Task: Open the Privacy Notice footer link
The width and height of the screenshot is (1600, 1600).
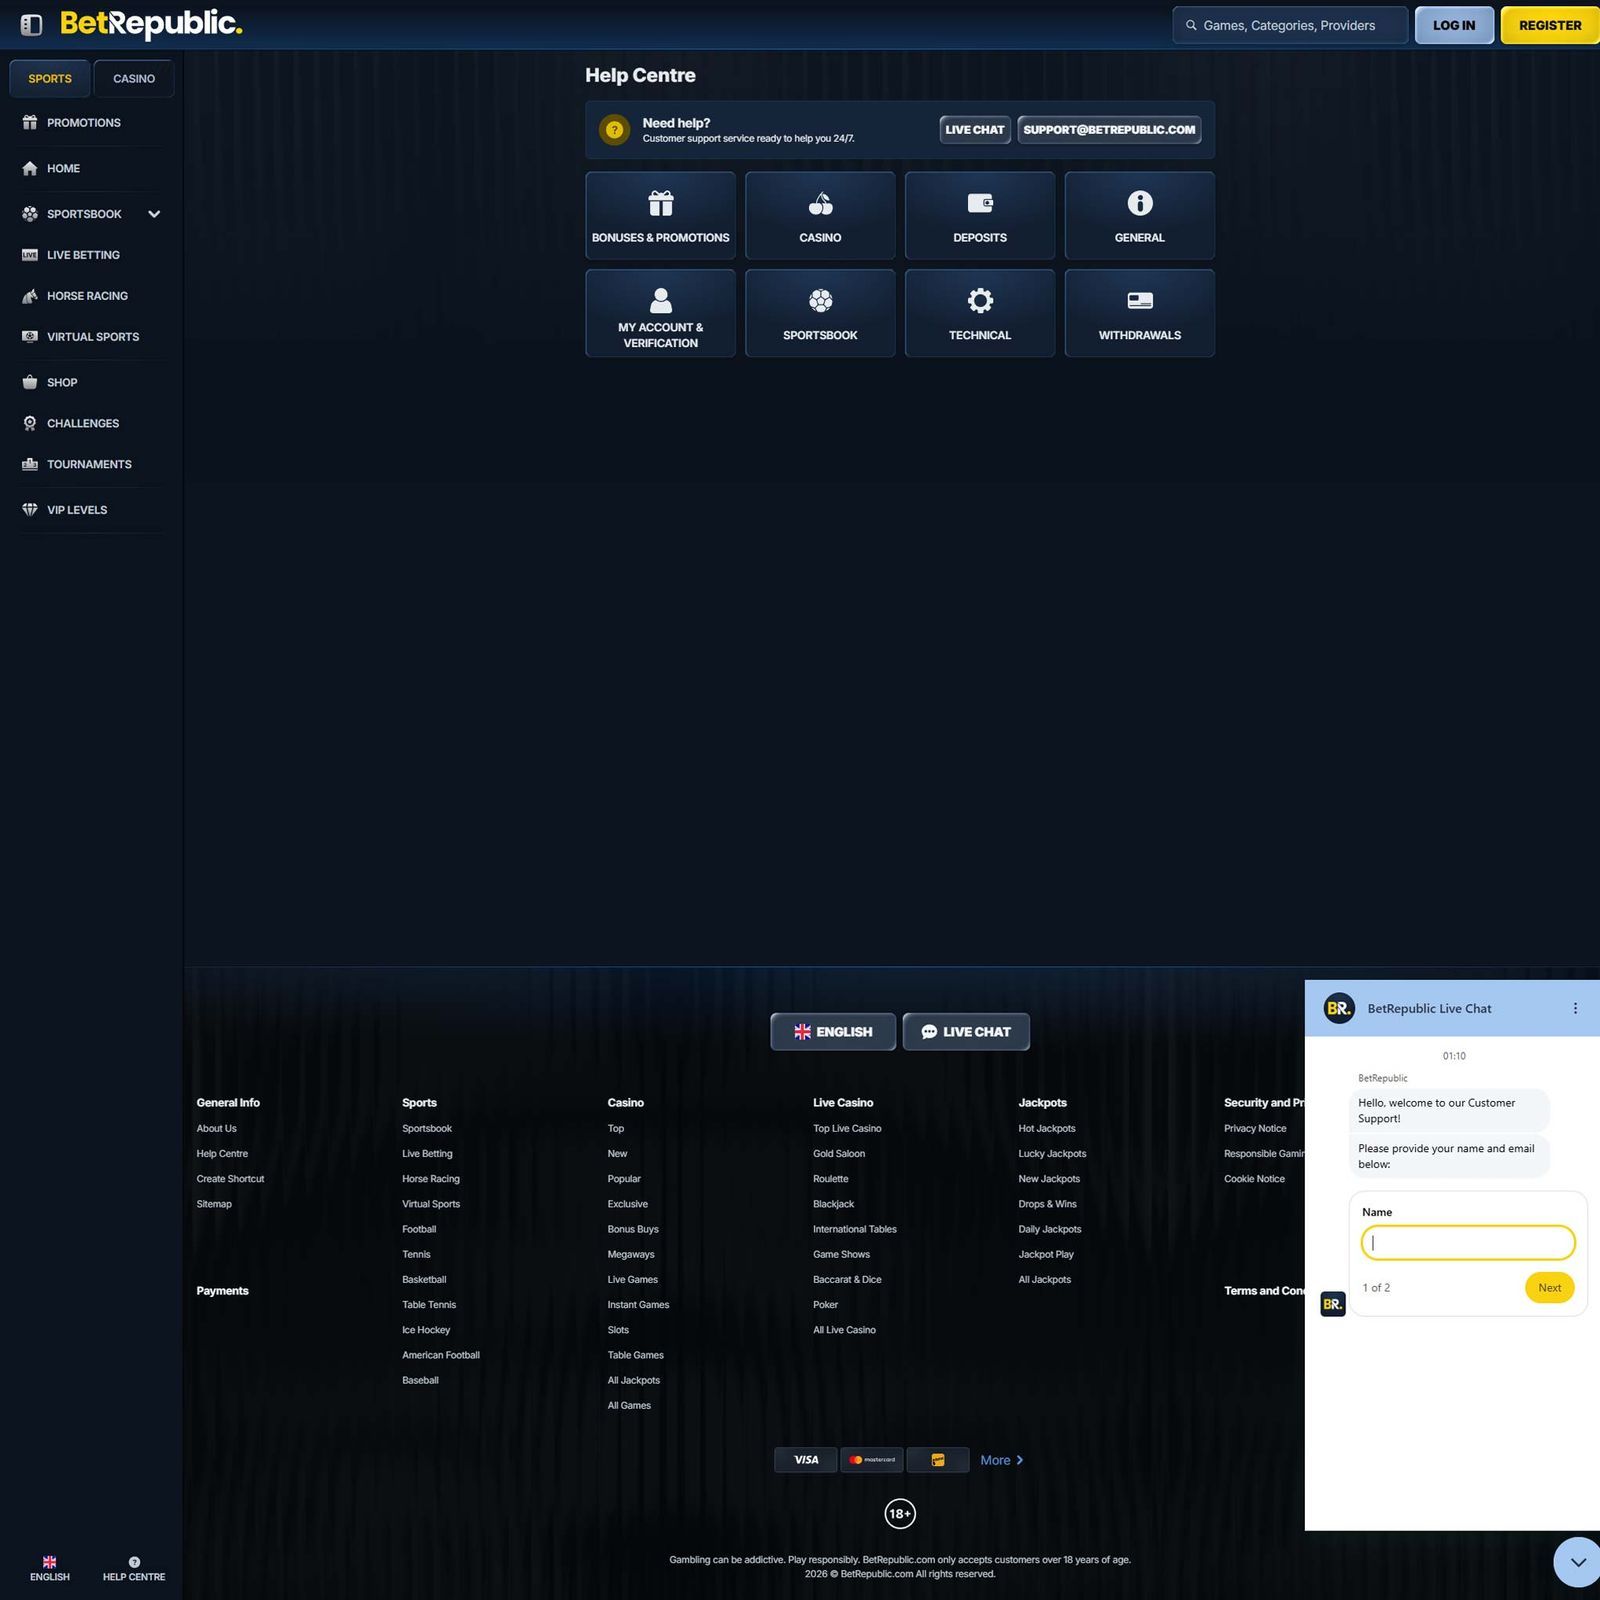Action: point(1255,1128)
